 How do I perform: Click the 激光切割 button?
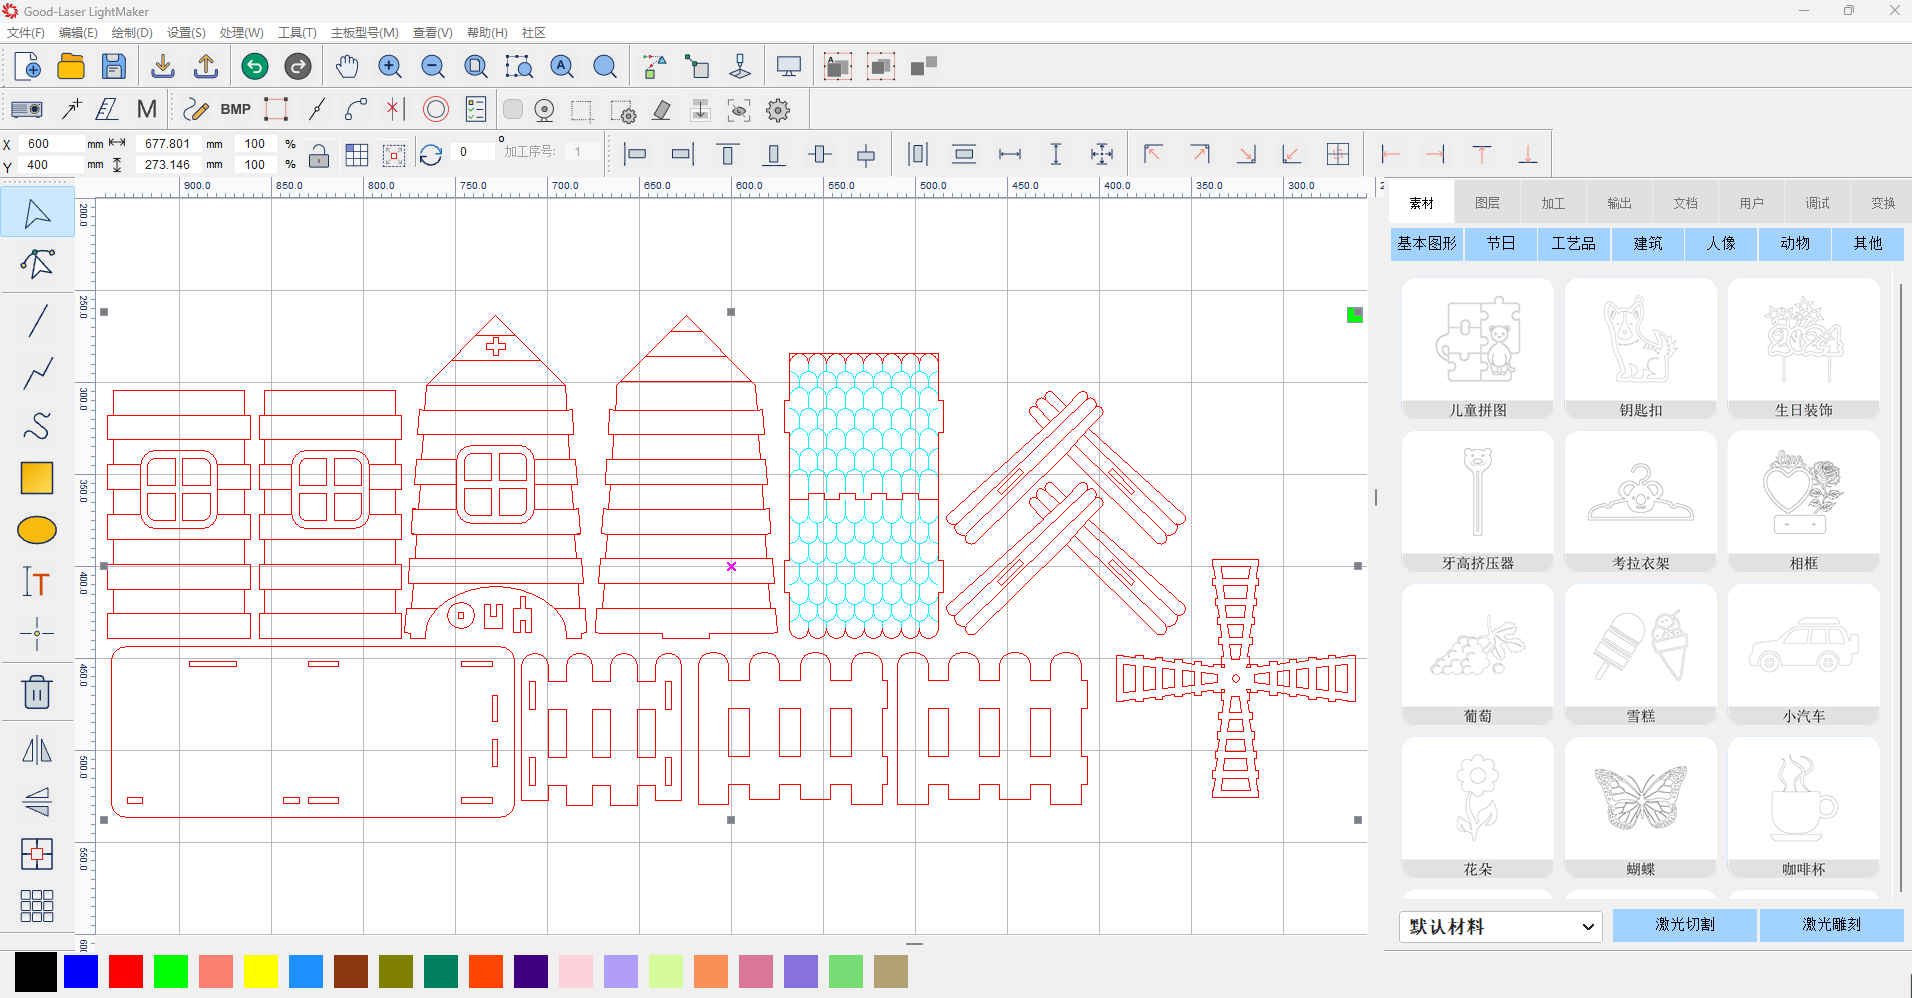1685,925
